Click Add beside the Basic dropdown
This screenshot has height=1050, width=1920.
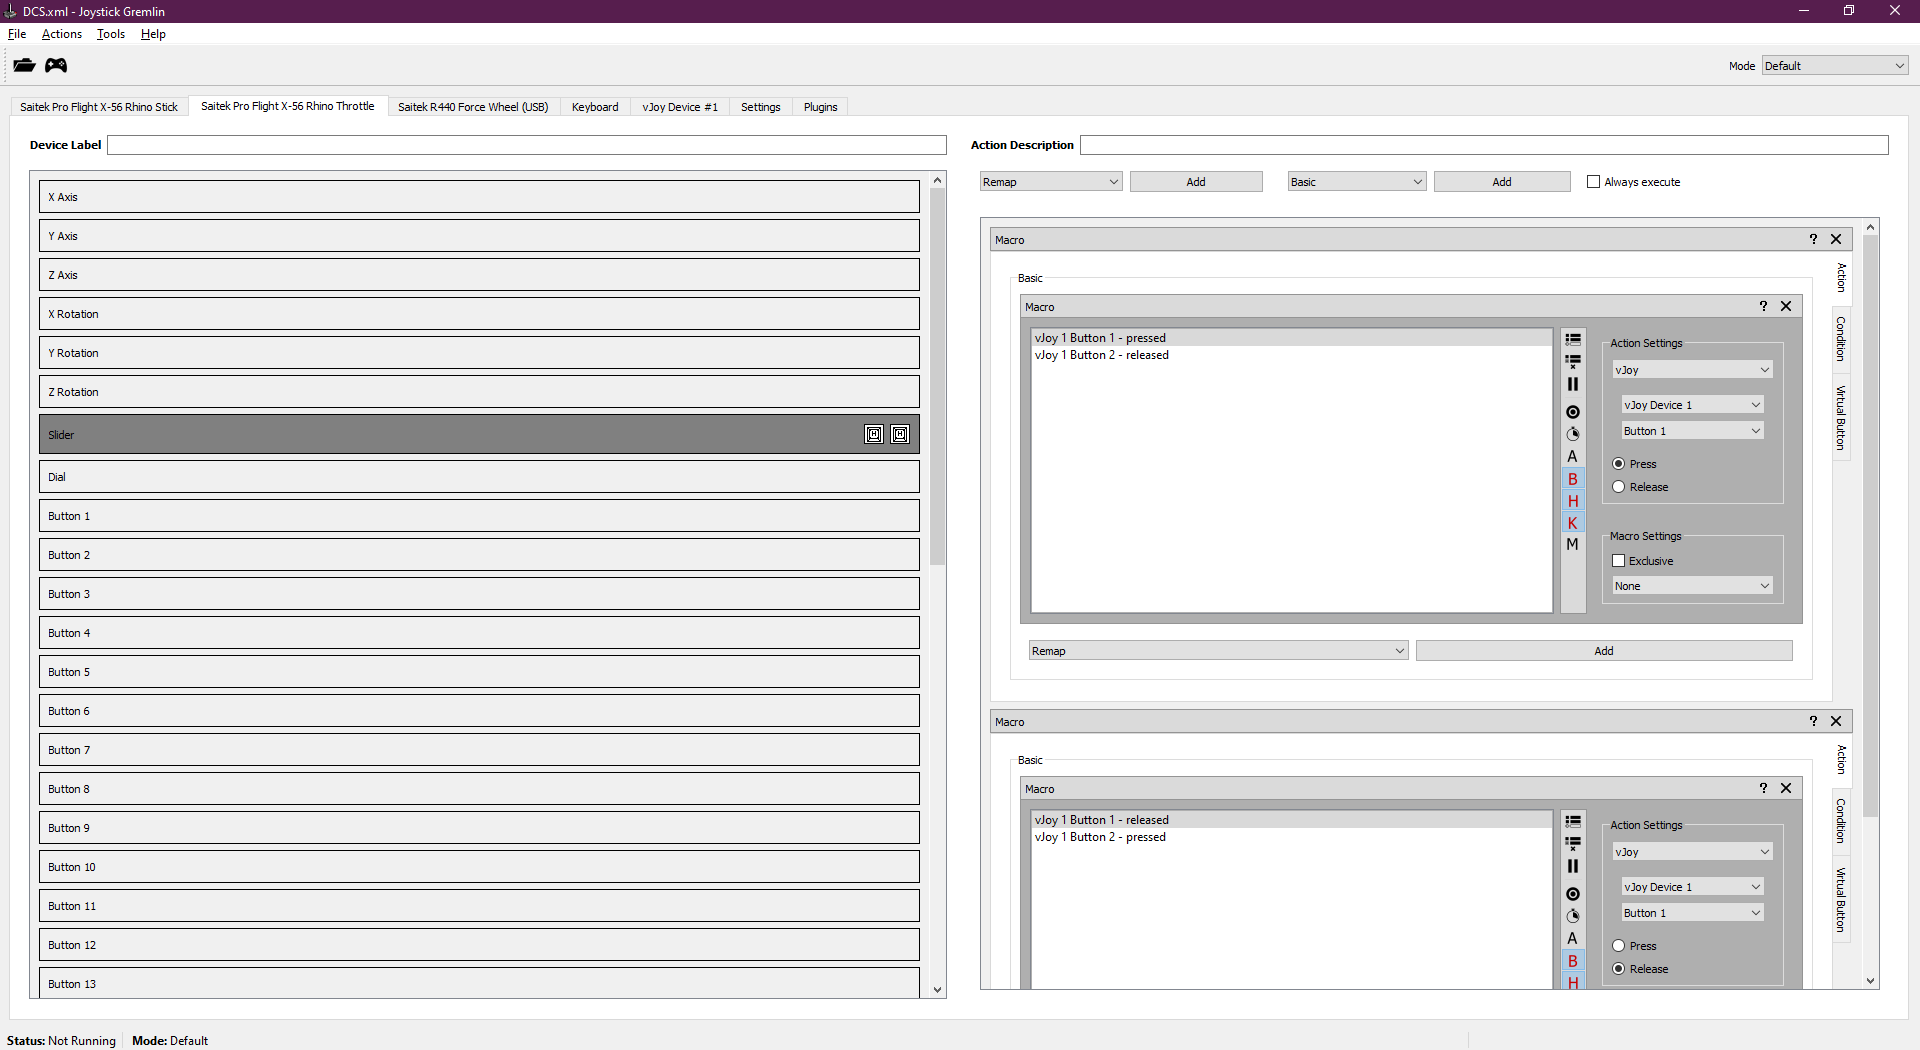click(1501, 181)
